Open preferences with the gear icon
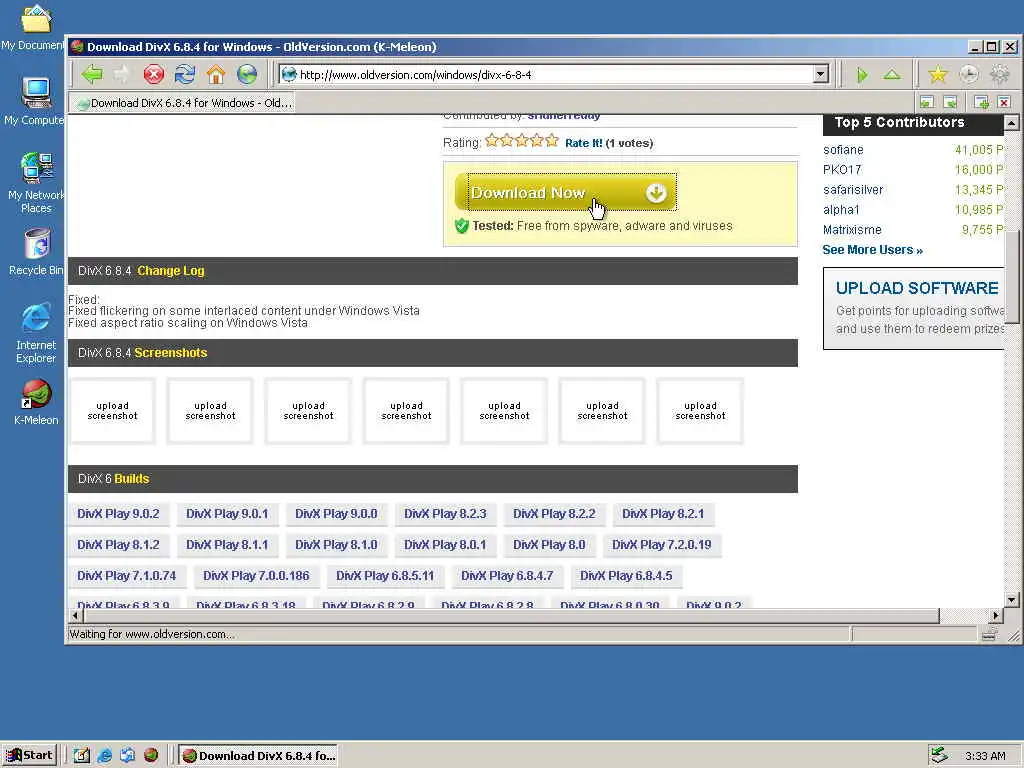Screen dimensions: 1024x768 click(1000, 75)
